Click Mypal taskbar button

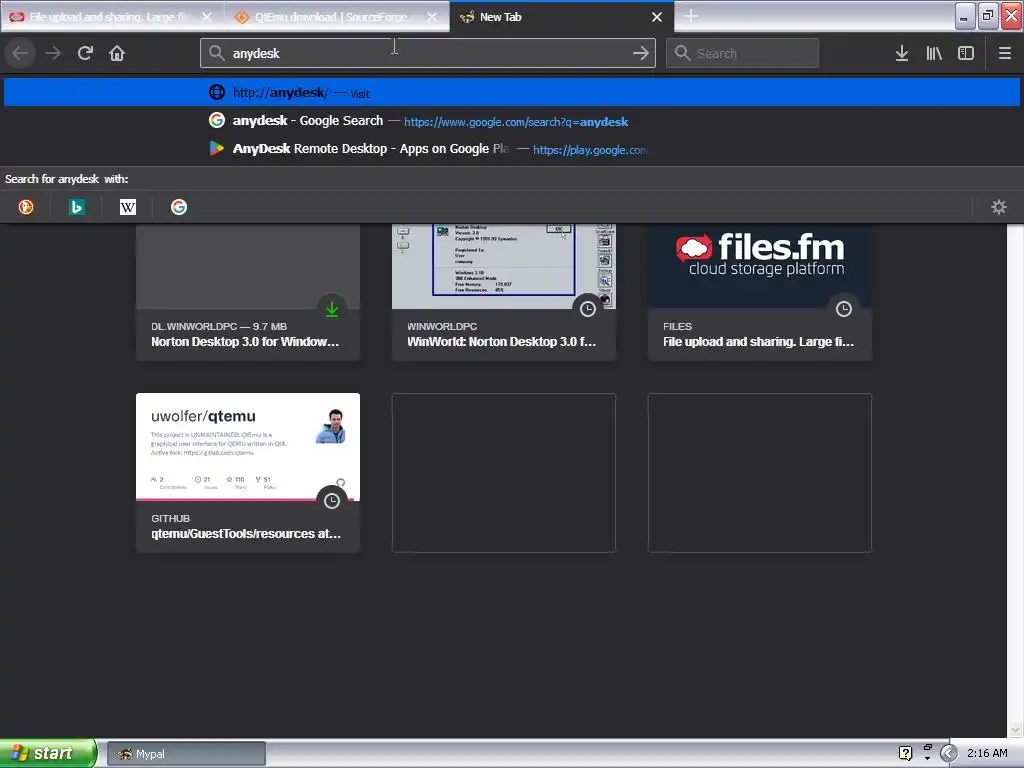point(186,754)
